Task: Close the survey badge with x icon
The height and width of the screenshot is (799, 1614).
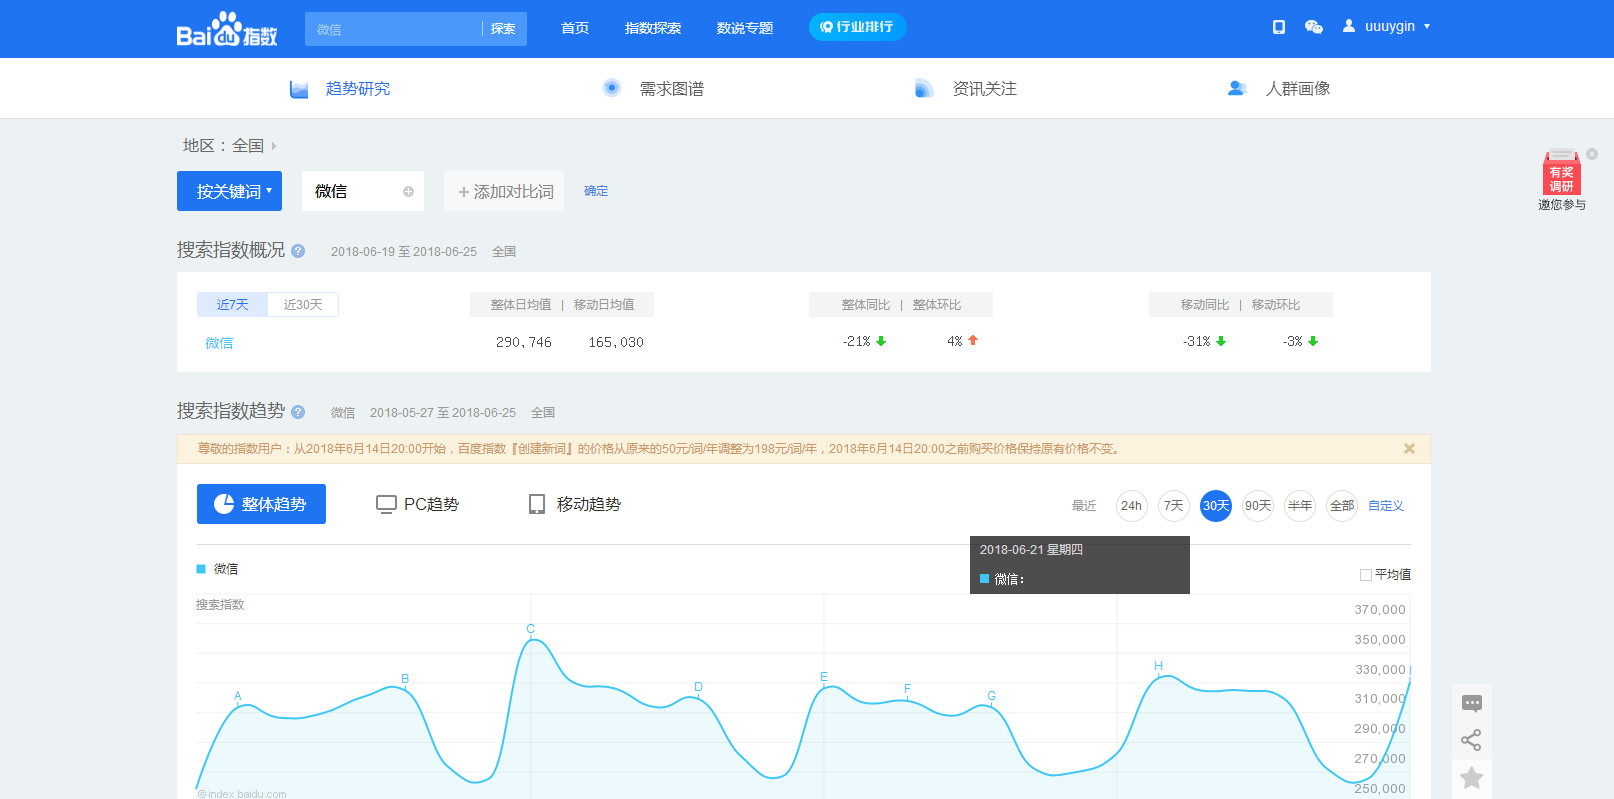Action: 1592,154
